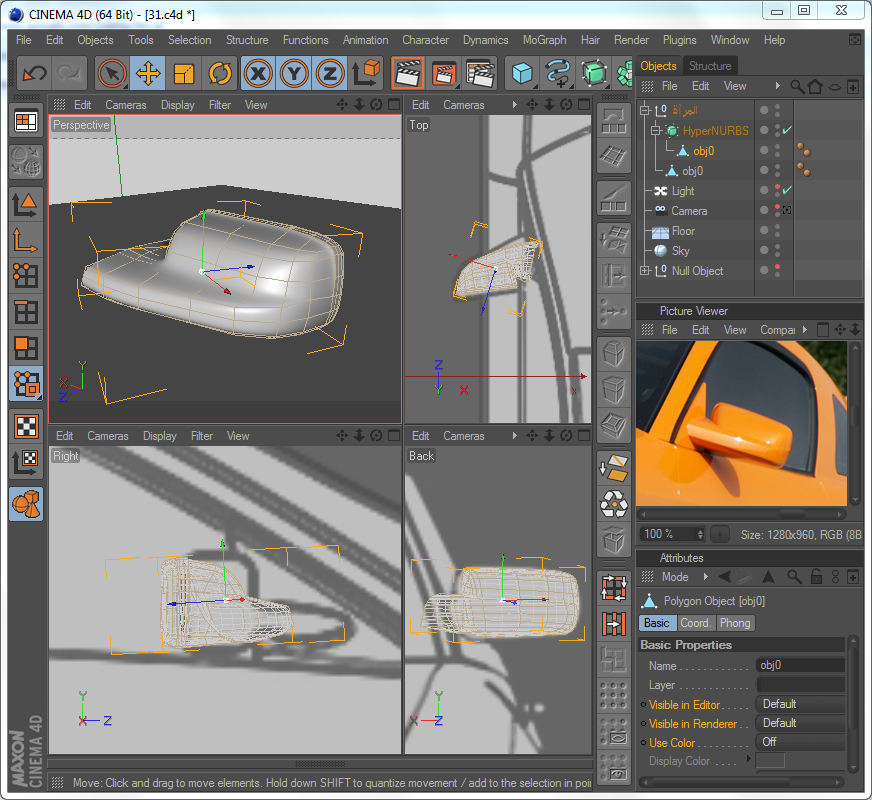Open the MoGraph menu
This screenshot has height=800, width=872.
click(x=544, y=40)
